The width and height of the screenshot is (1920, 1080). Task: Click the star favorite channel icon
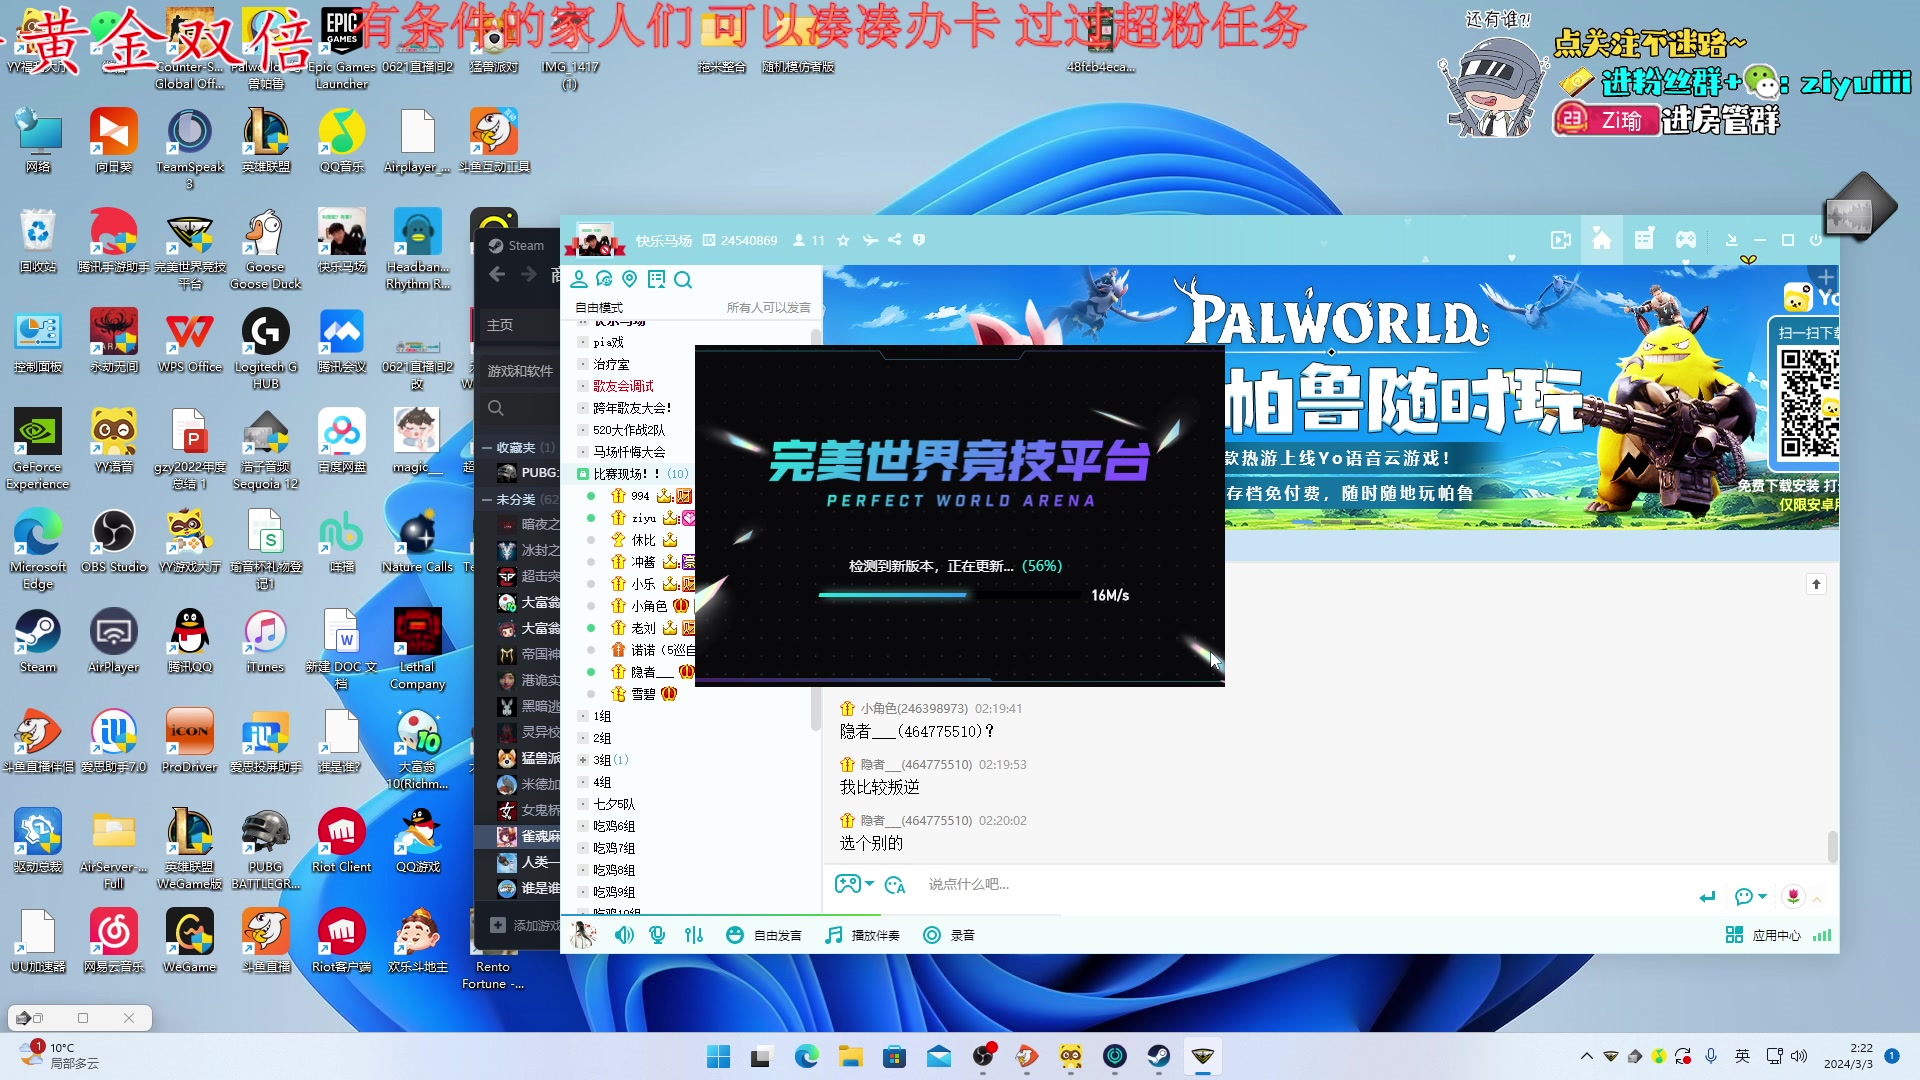pos(843,240)
